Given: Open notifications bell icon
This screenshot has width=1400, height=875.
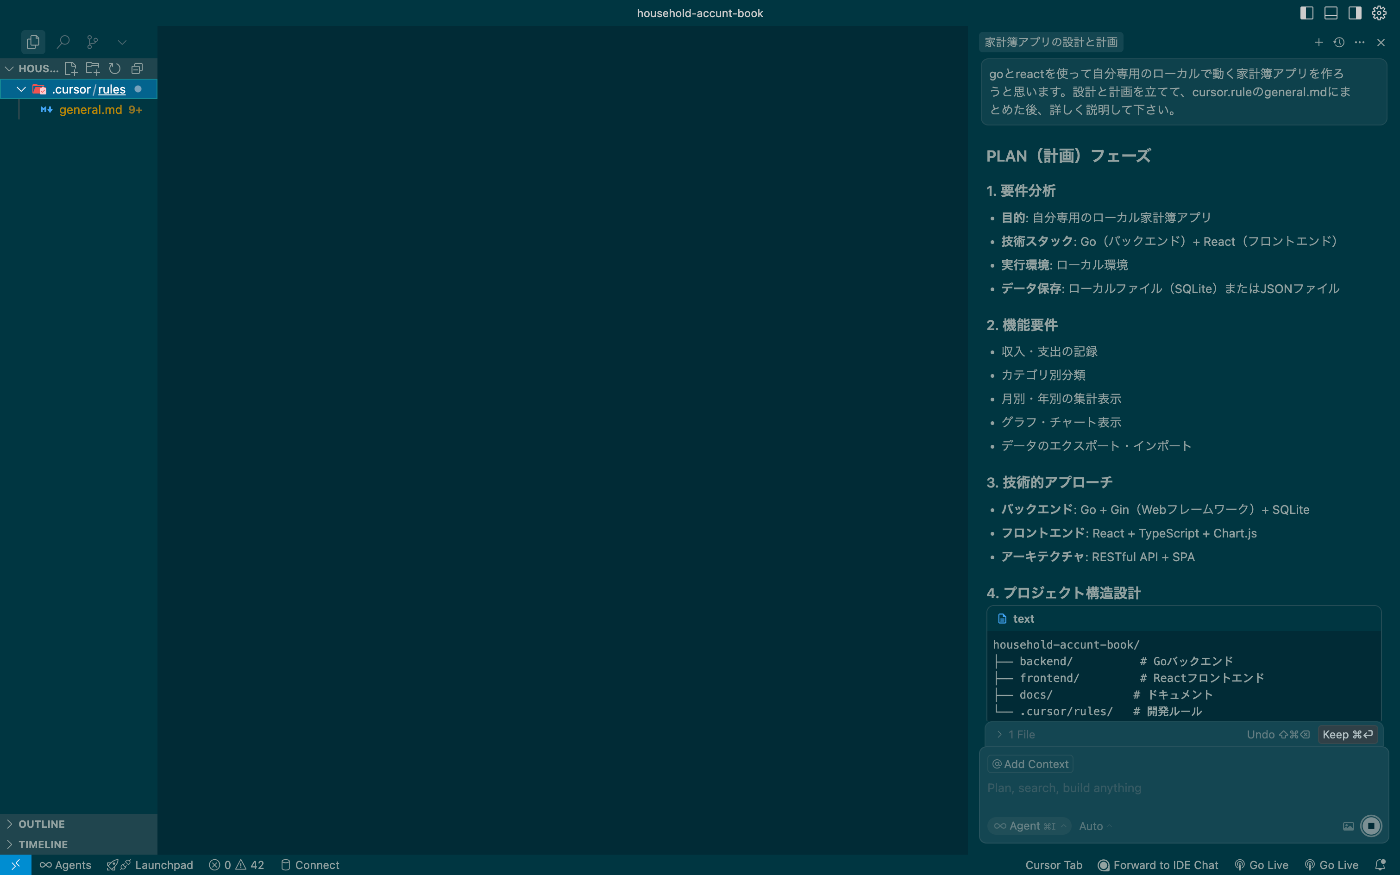Looking at the screenshot, I should (x=1380, y=865).
